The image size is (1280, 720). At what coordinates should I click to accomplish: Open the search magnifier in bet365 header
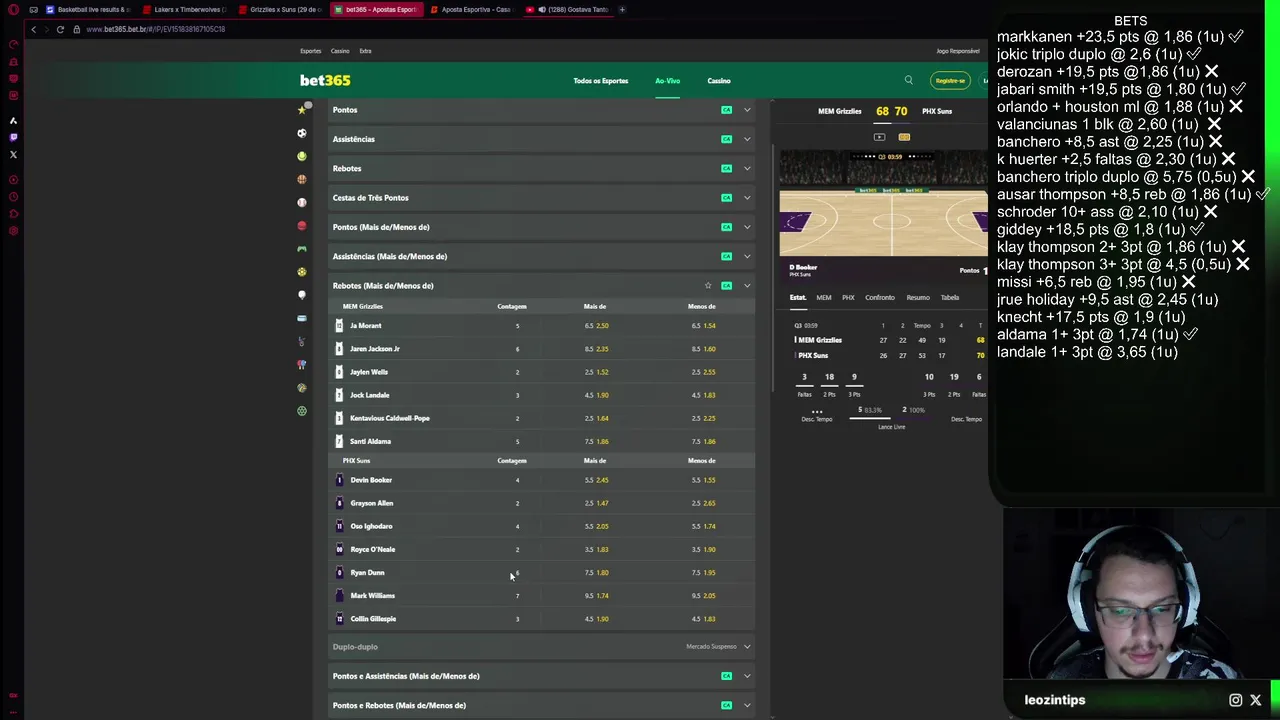[908, 80]
